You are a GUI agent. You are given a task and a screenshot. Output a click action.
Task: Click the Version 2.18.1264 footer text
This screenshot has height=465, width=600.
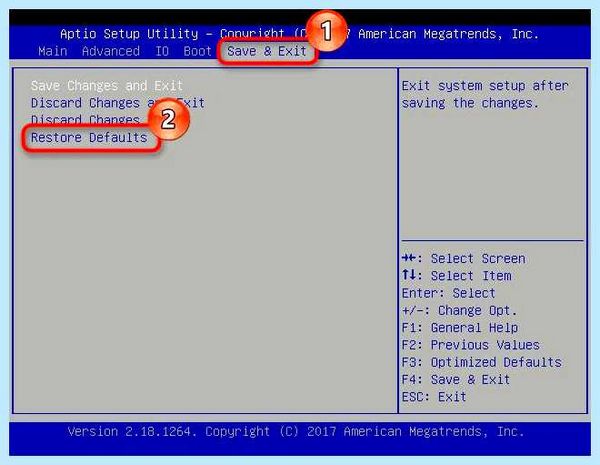click(x=295, y=432)
